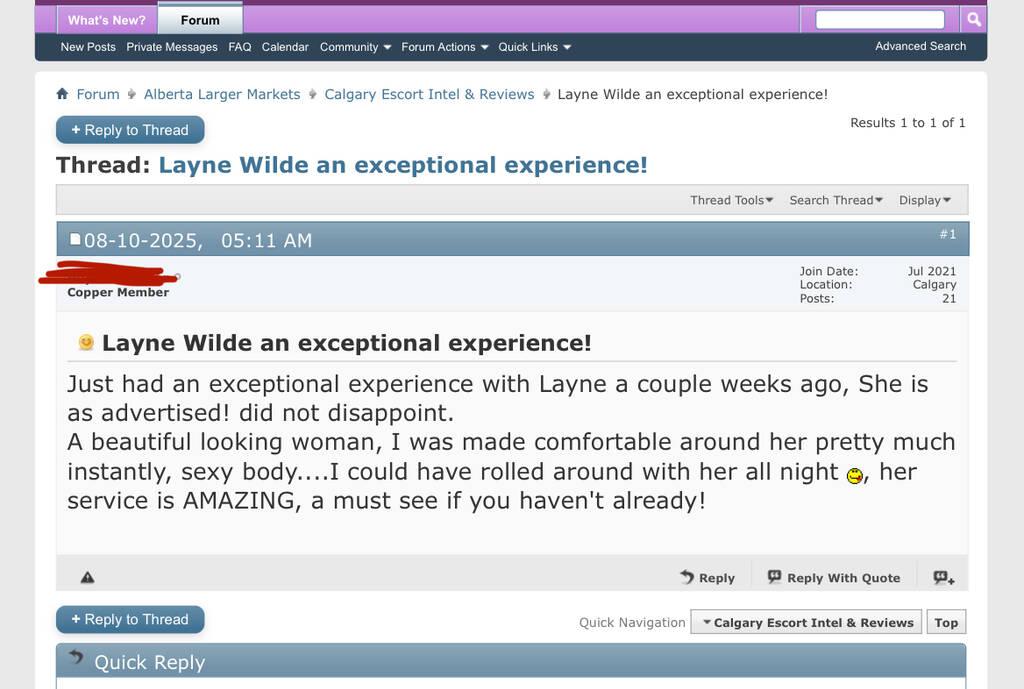Click the Top button near Quick Navigation

coord(946,622)
